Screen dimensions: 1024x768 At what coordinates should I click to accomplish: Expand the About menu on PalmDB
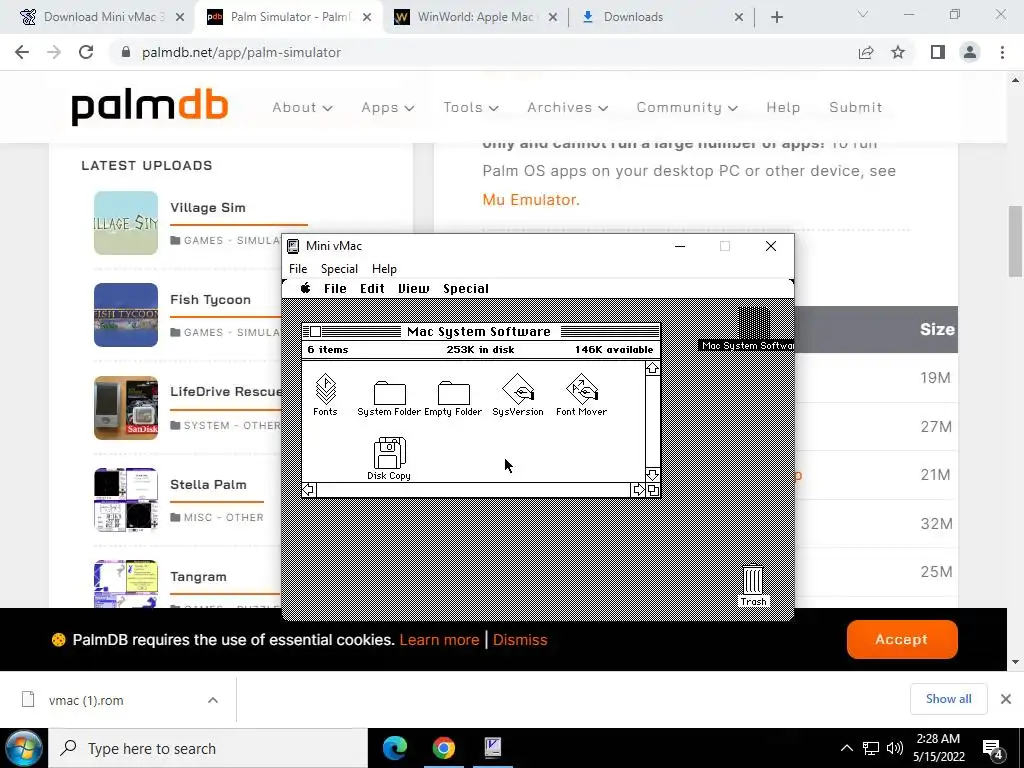point(302,108)
